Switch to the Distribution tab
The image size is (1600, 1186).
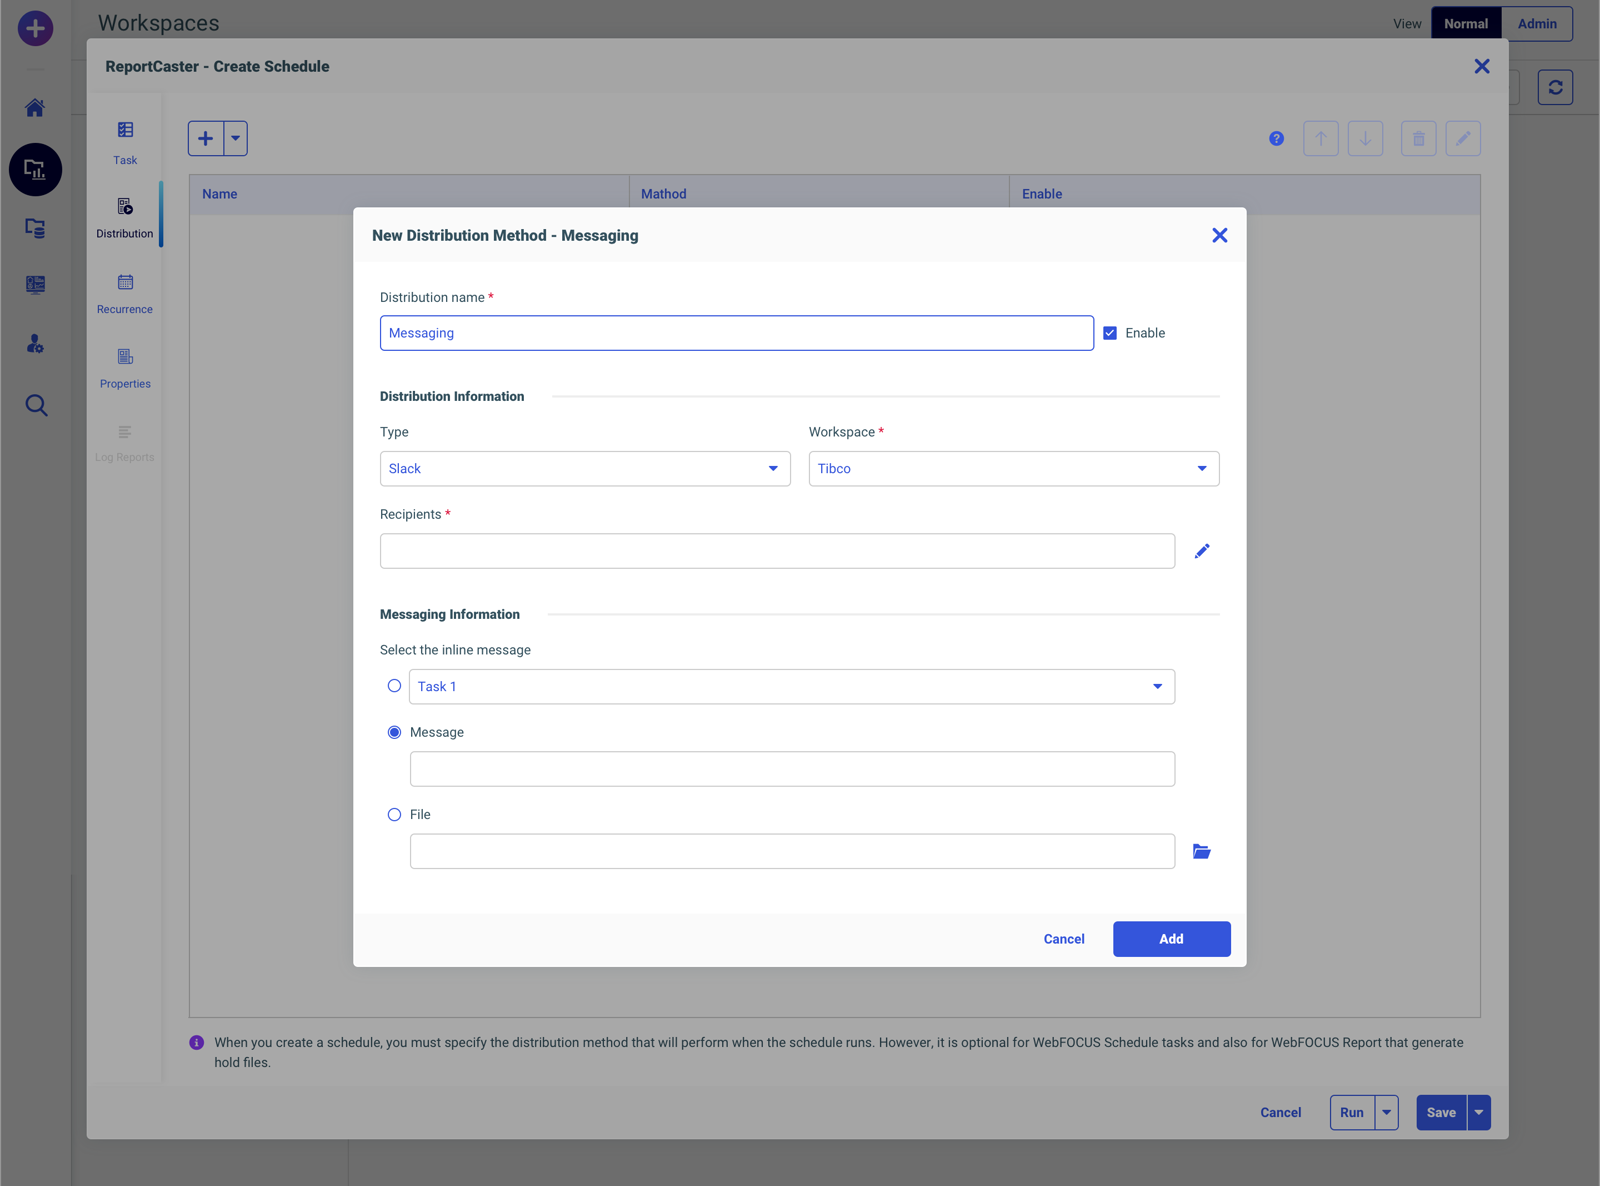[x=125, y=218]
